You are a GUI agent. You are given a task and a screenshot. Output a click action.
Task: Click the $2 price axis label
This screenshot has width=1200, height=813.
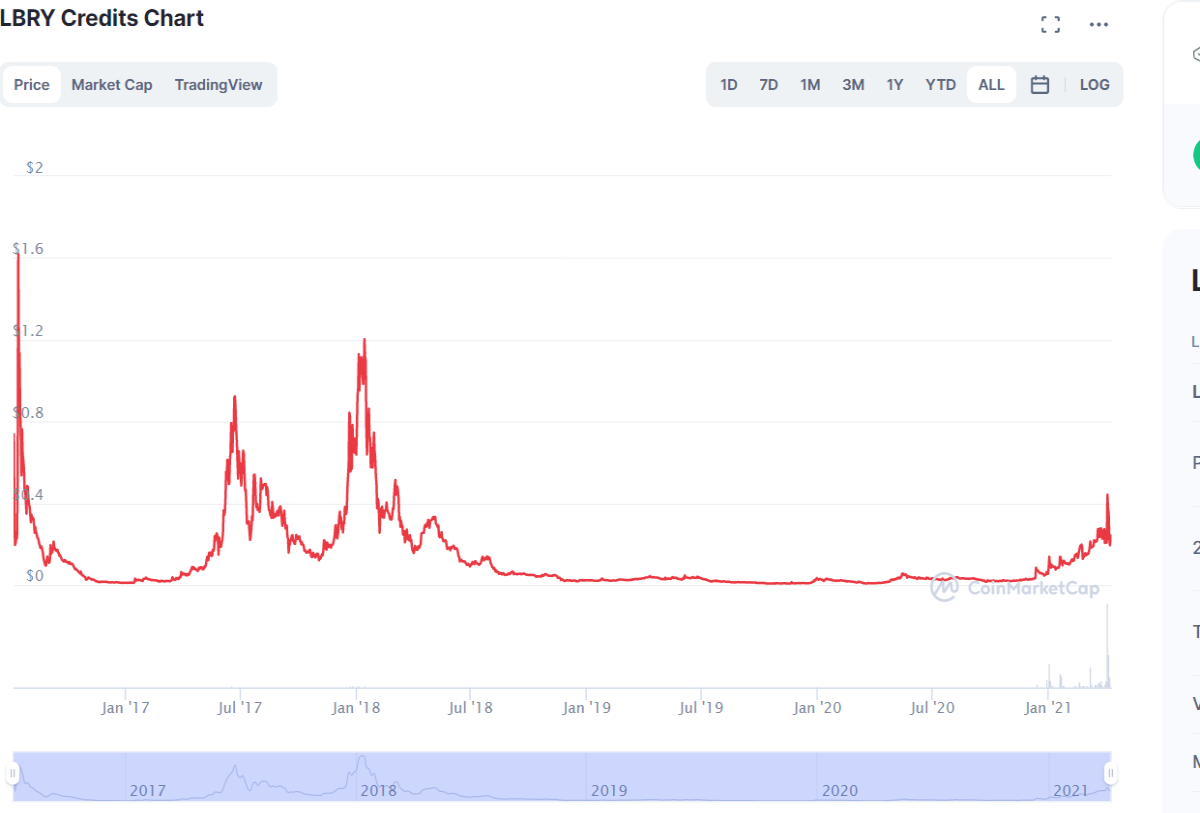34,167
